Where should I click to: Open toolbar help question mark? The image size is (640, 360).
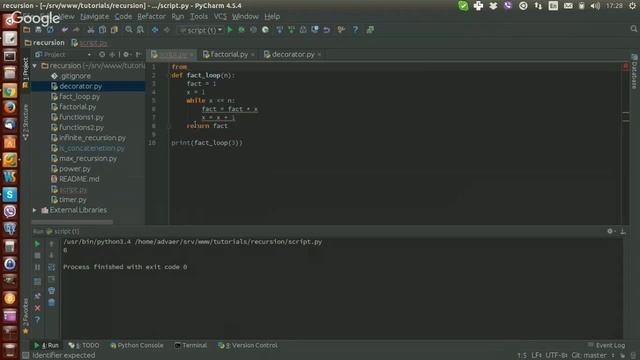(x=356, y=30)
